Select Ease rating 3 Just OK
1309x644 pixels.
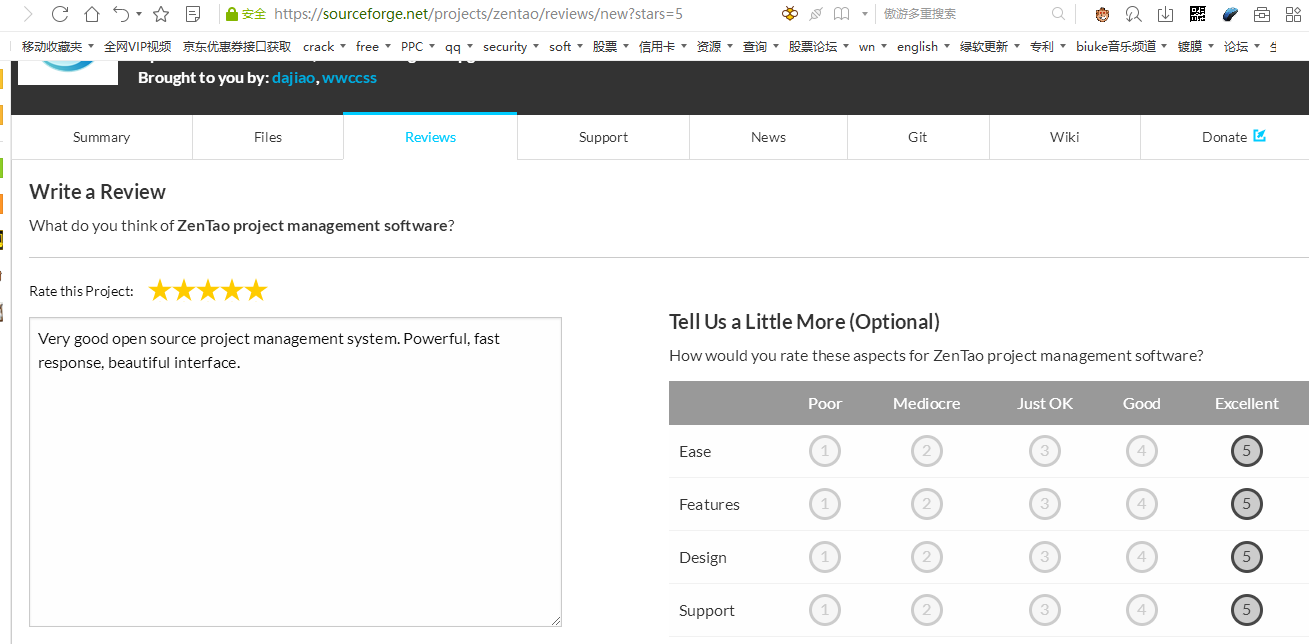click(x=1044, y=451)
